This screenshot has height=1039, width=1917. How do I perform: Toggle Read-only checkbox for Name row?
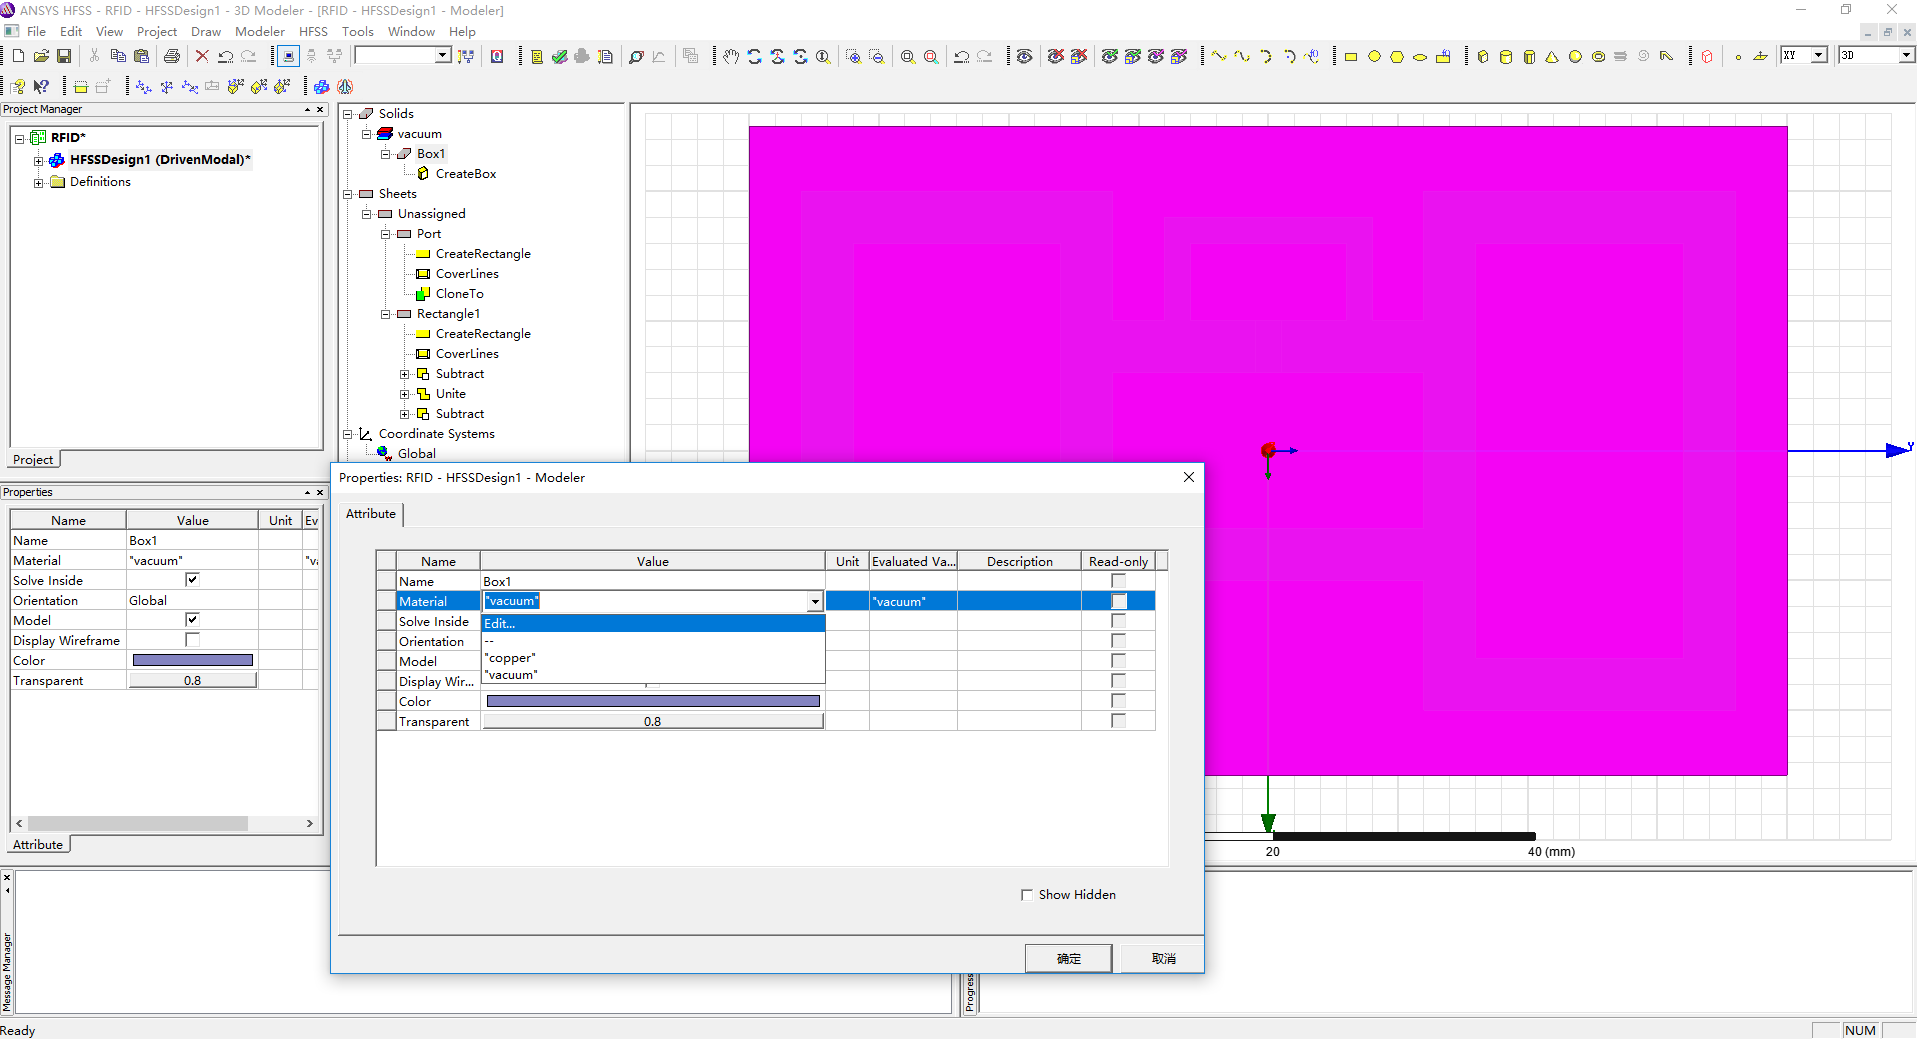[1119, 581]
